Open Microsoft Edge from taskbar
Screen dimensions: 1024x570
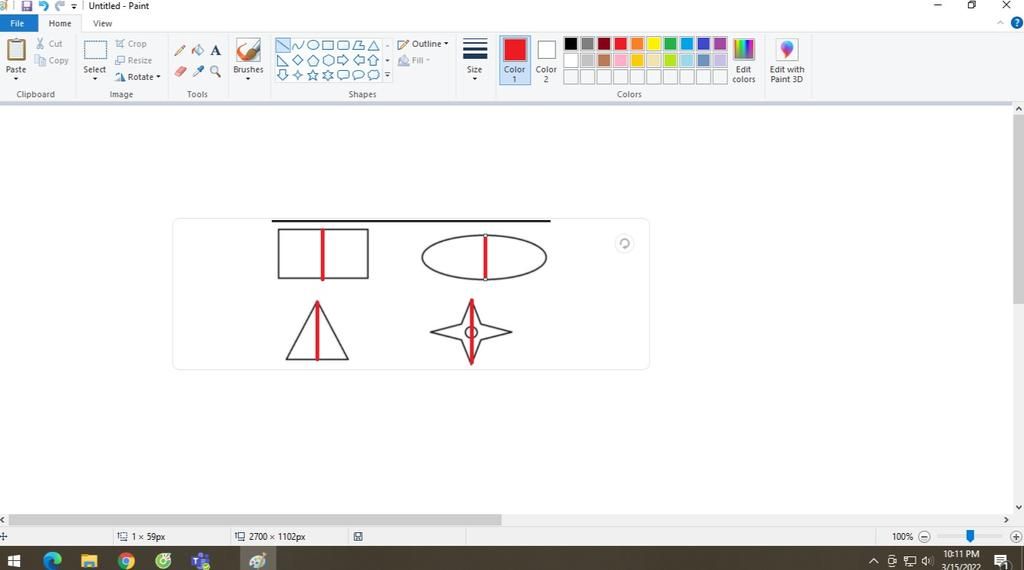(52, 560)
